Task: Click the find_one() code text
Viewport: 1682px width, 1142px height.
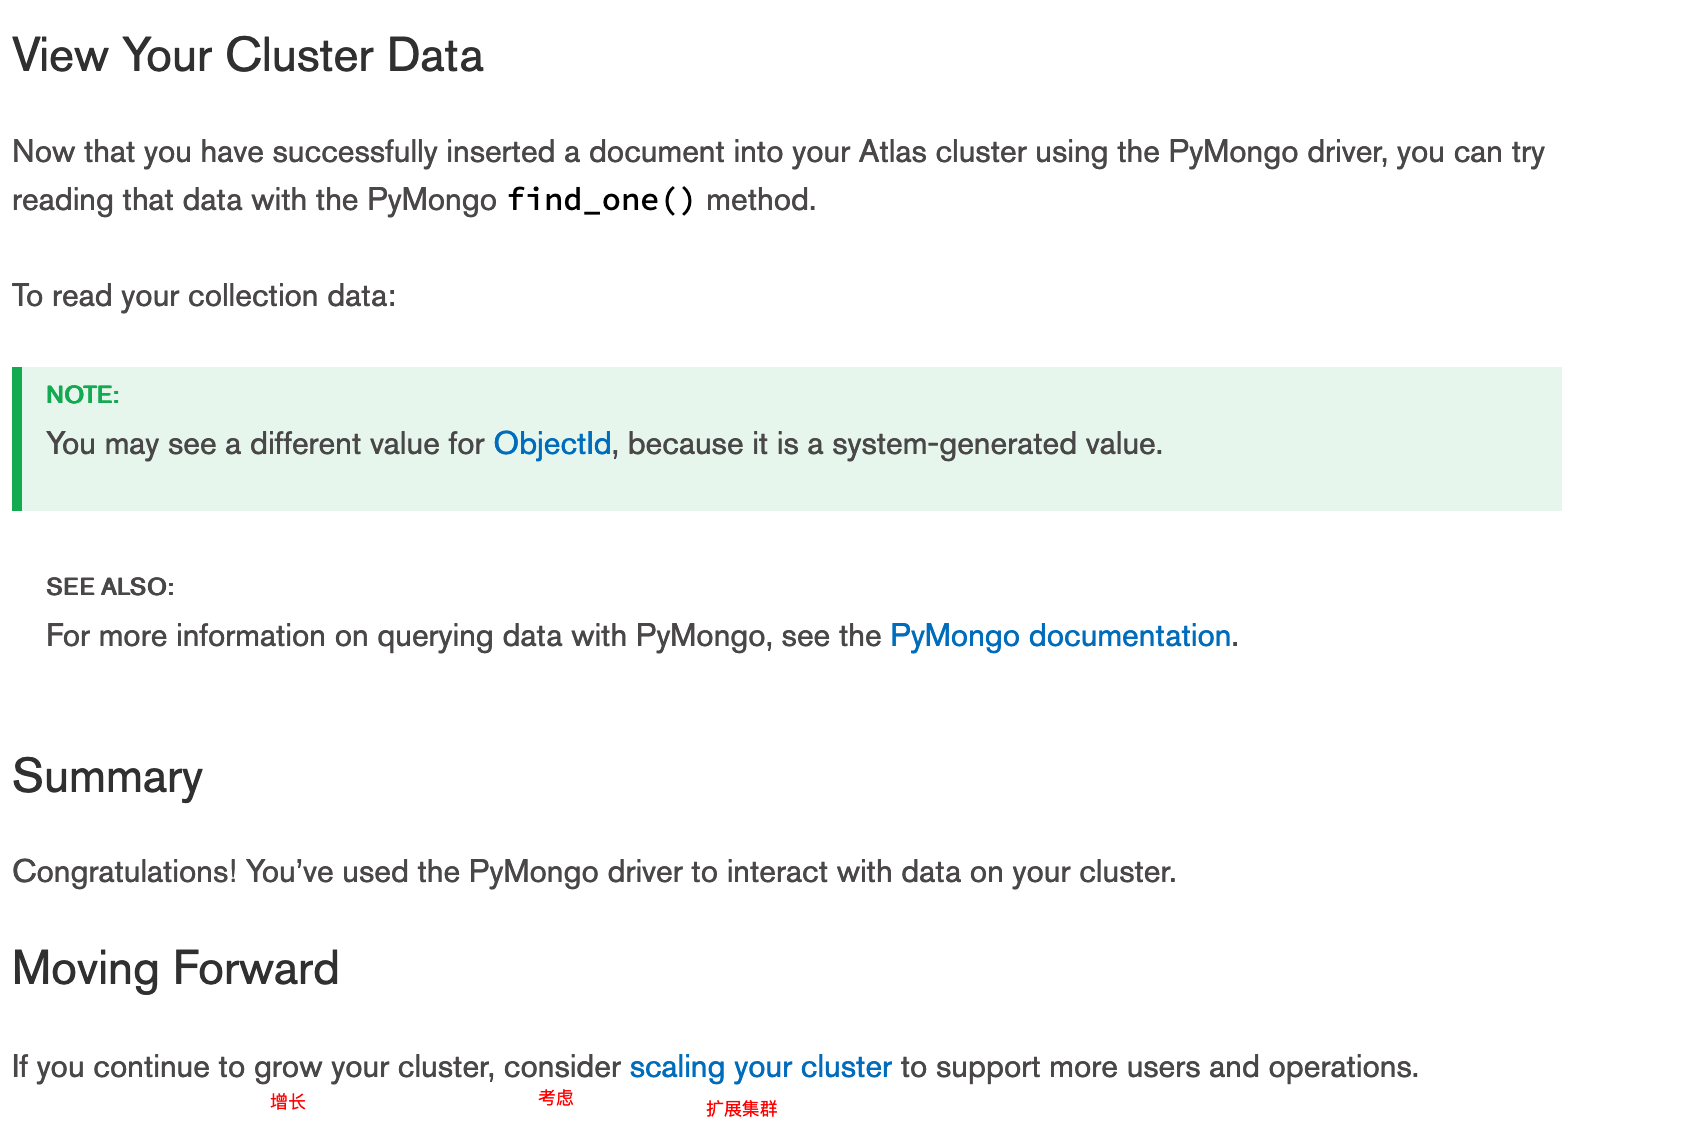Action: pos(601,200)
